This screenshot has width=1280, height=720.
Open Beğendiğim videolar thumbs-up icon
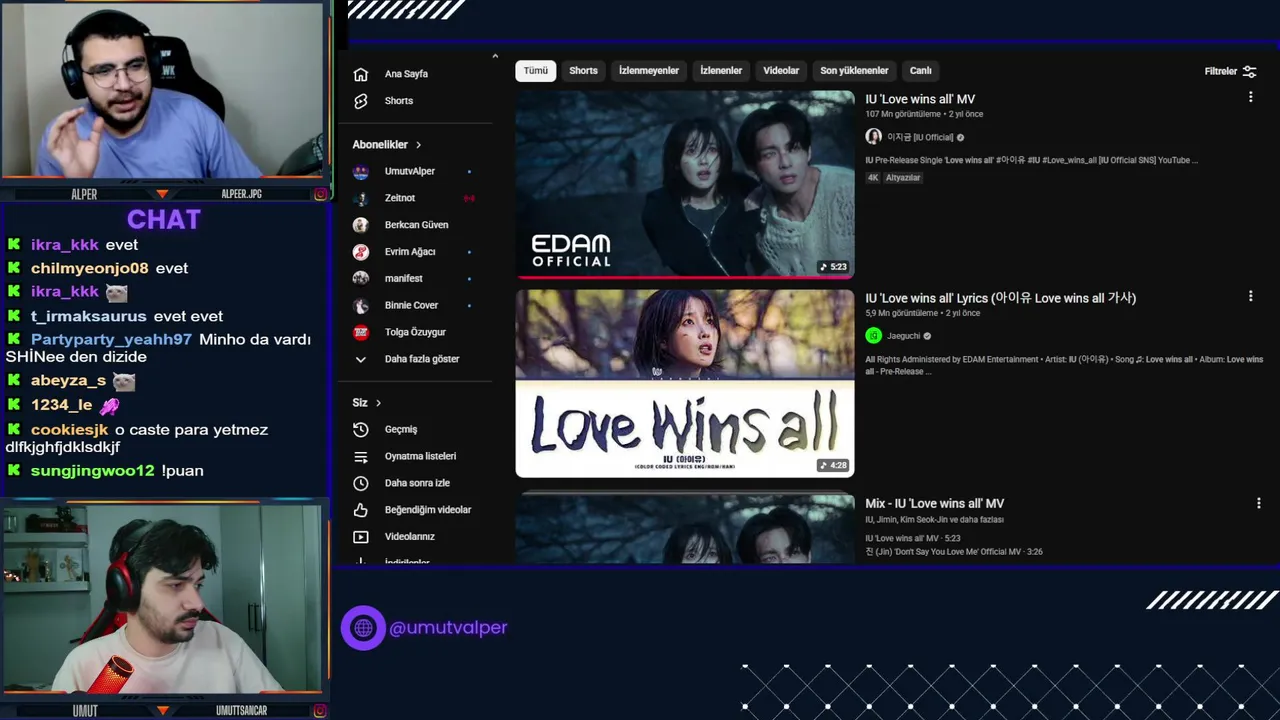[361, 510]
